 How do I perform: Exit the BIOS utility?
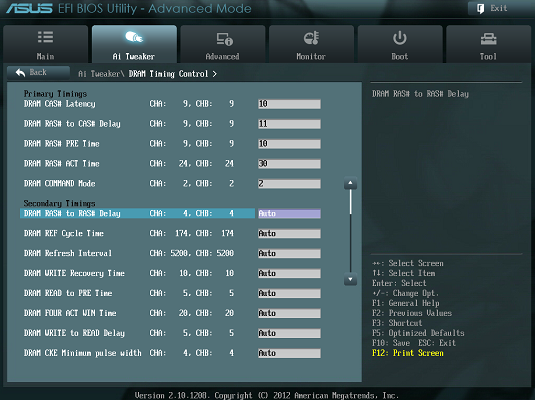click(x=501, y=9)
